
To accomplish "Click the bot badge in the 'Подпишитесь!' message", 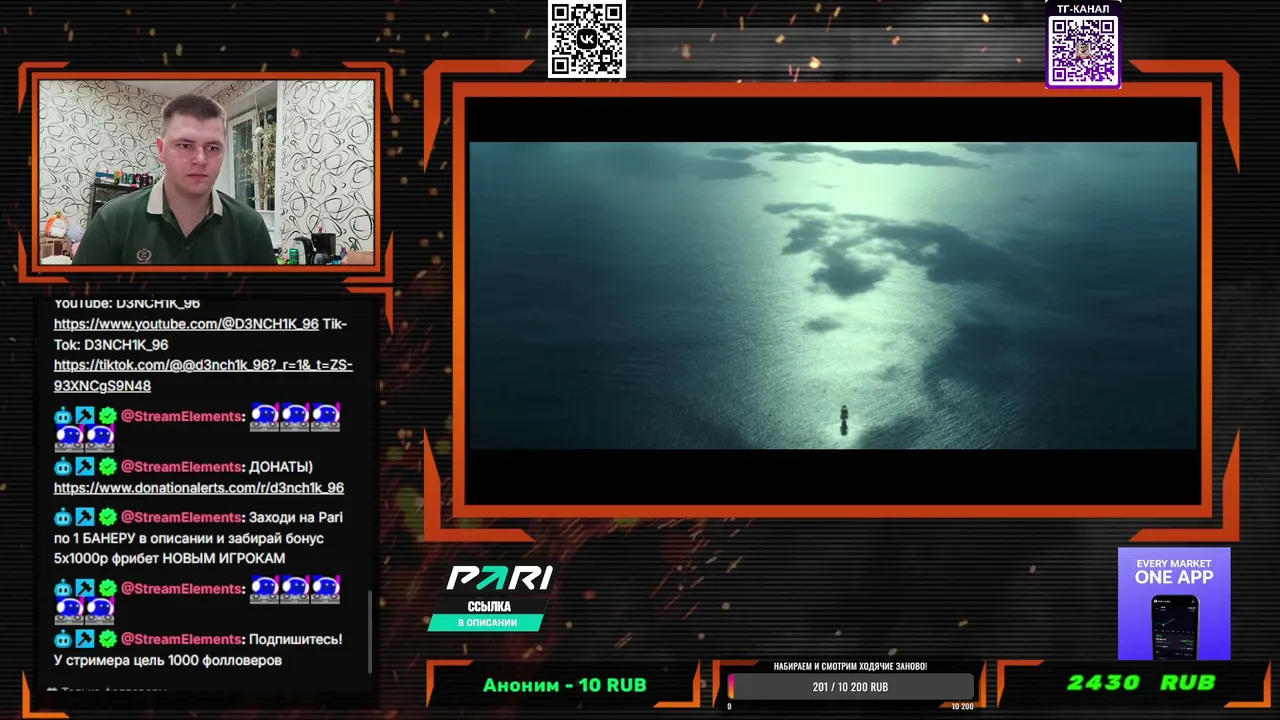I will pyautogui.click(x=63, y=639).
